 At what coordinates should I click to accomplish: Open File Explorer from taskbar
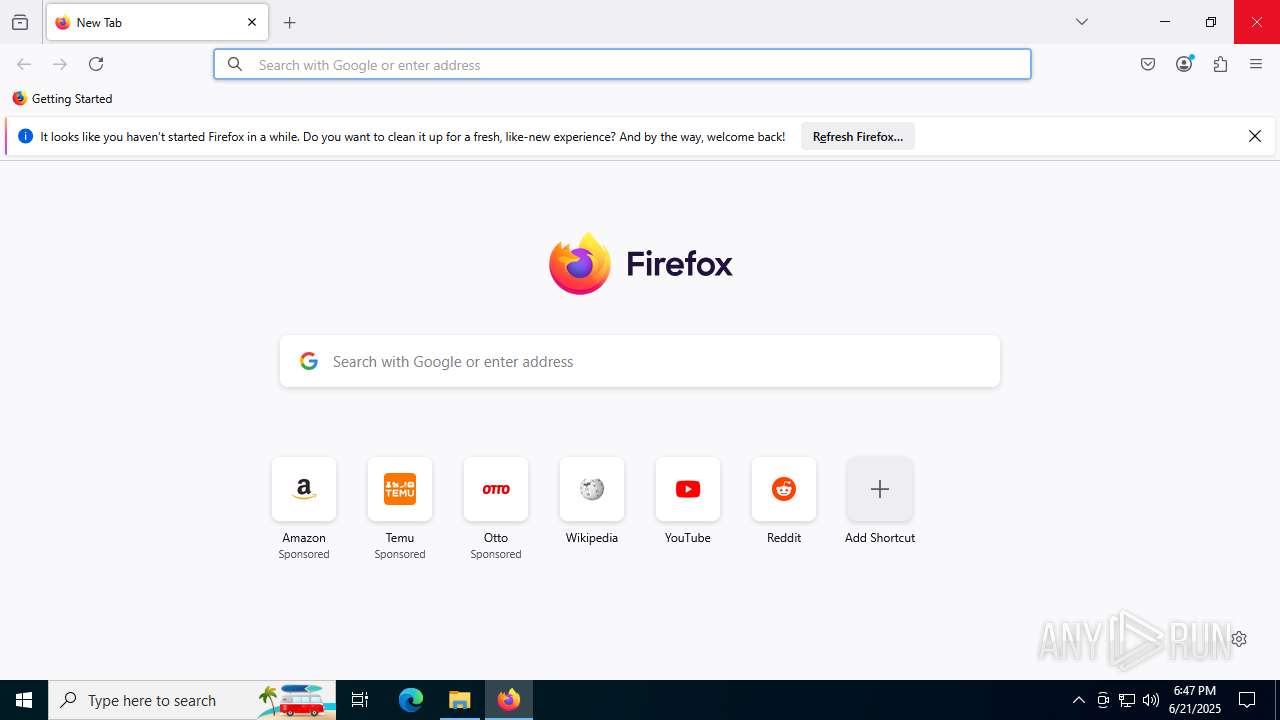[x=460, y=700]
